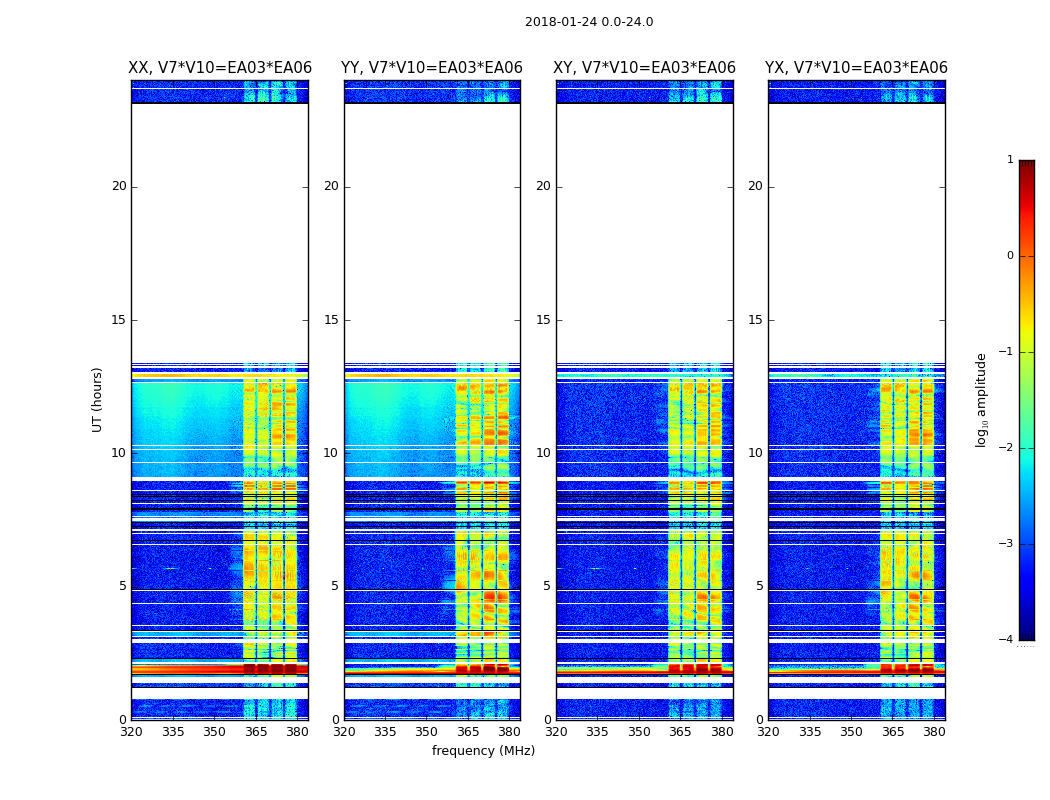The height and width of the screenshot is (800, 1050).
Task: Click the colorbar tick label 1
Action: coord(1009,160)
